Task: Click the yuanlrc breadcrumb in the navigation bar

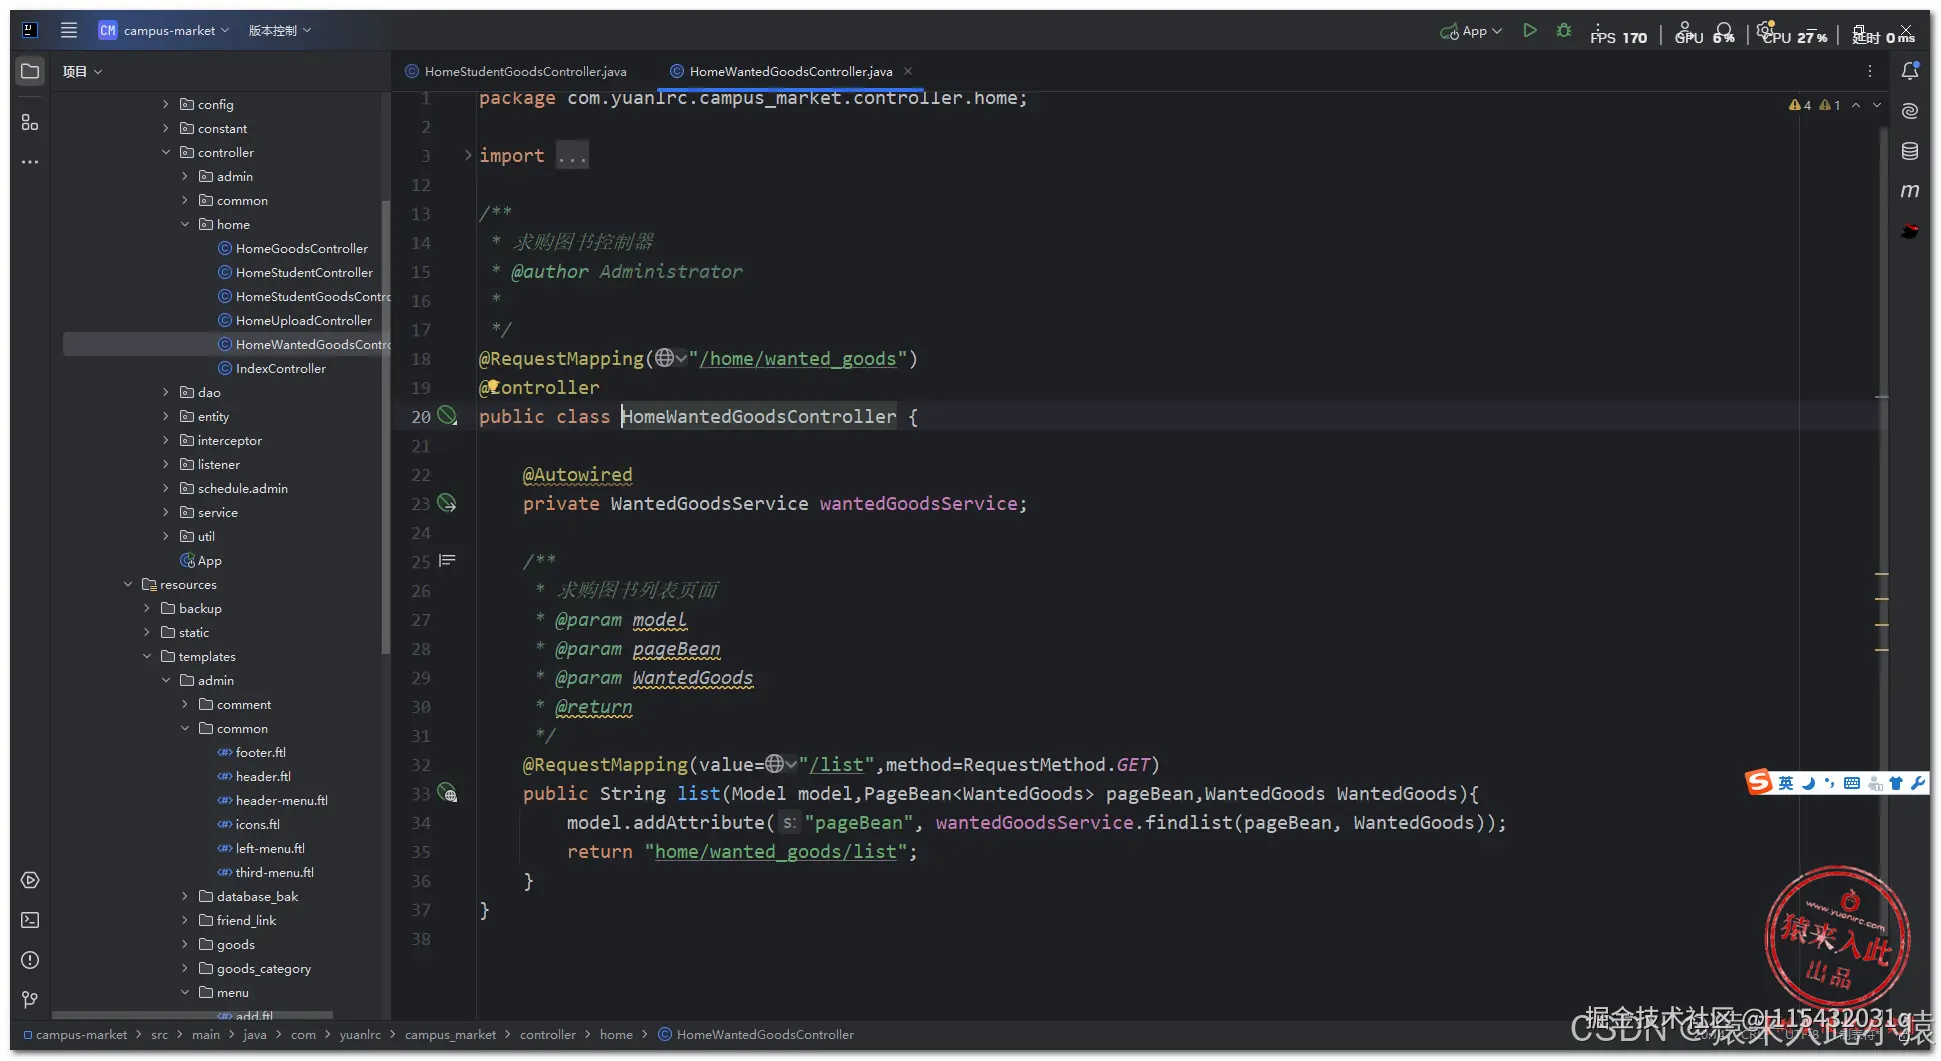Action: [x=360, y=1035]
